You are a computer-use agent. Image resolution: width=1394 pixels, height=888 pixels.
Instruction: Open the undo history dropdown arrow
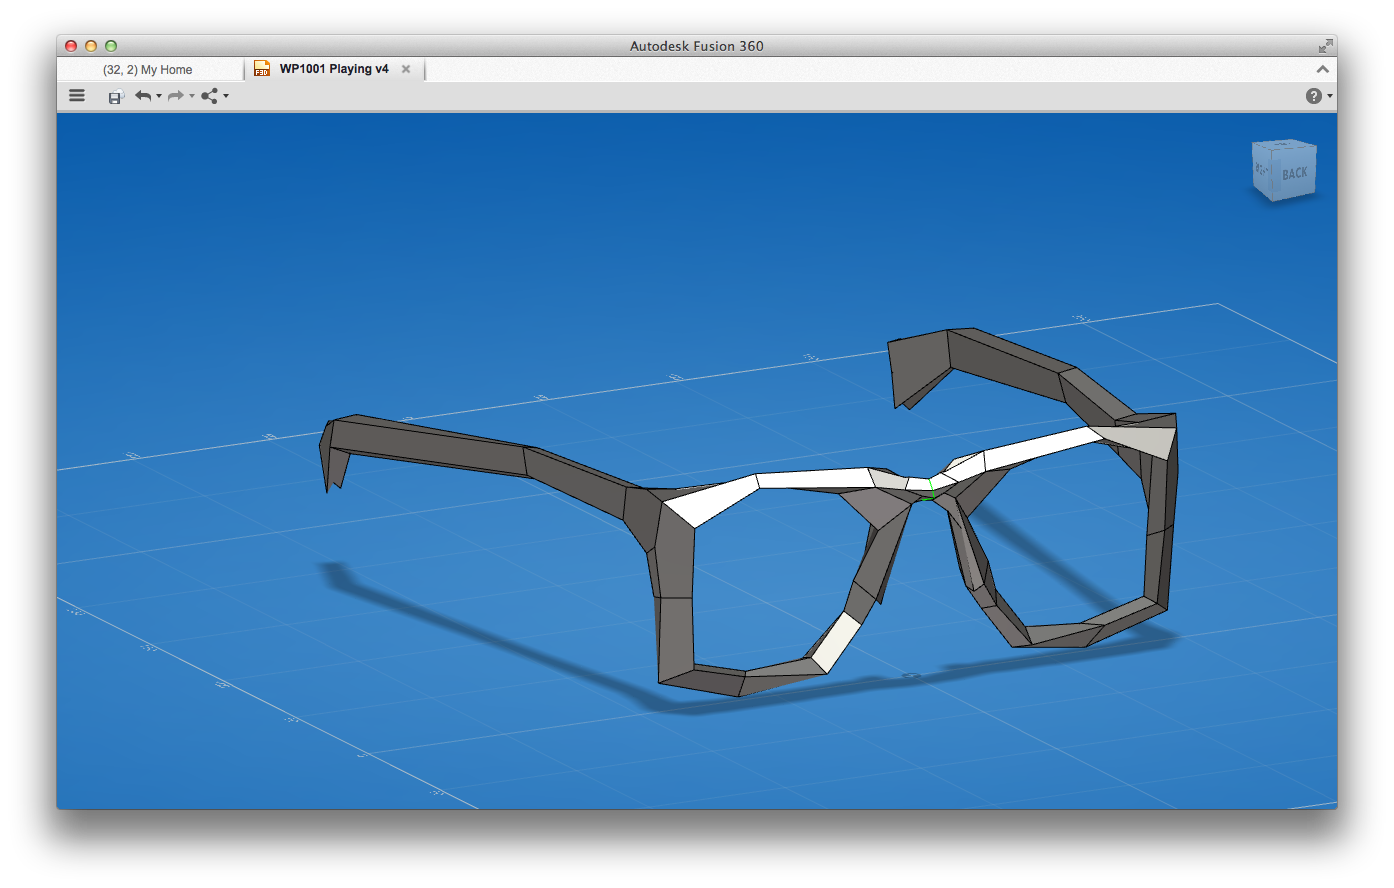pyautogui.click(x=159, y=96)
